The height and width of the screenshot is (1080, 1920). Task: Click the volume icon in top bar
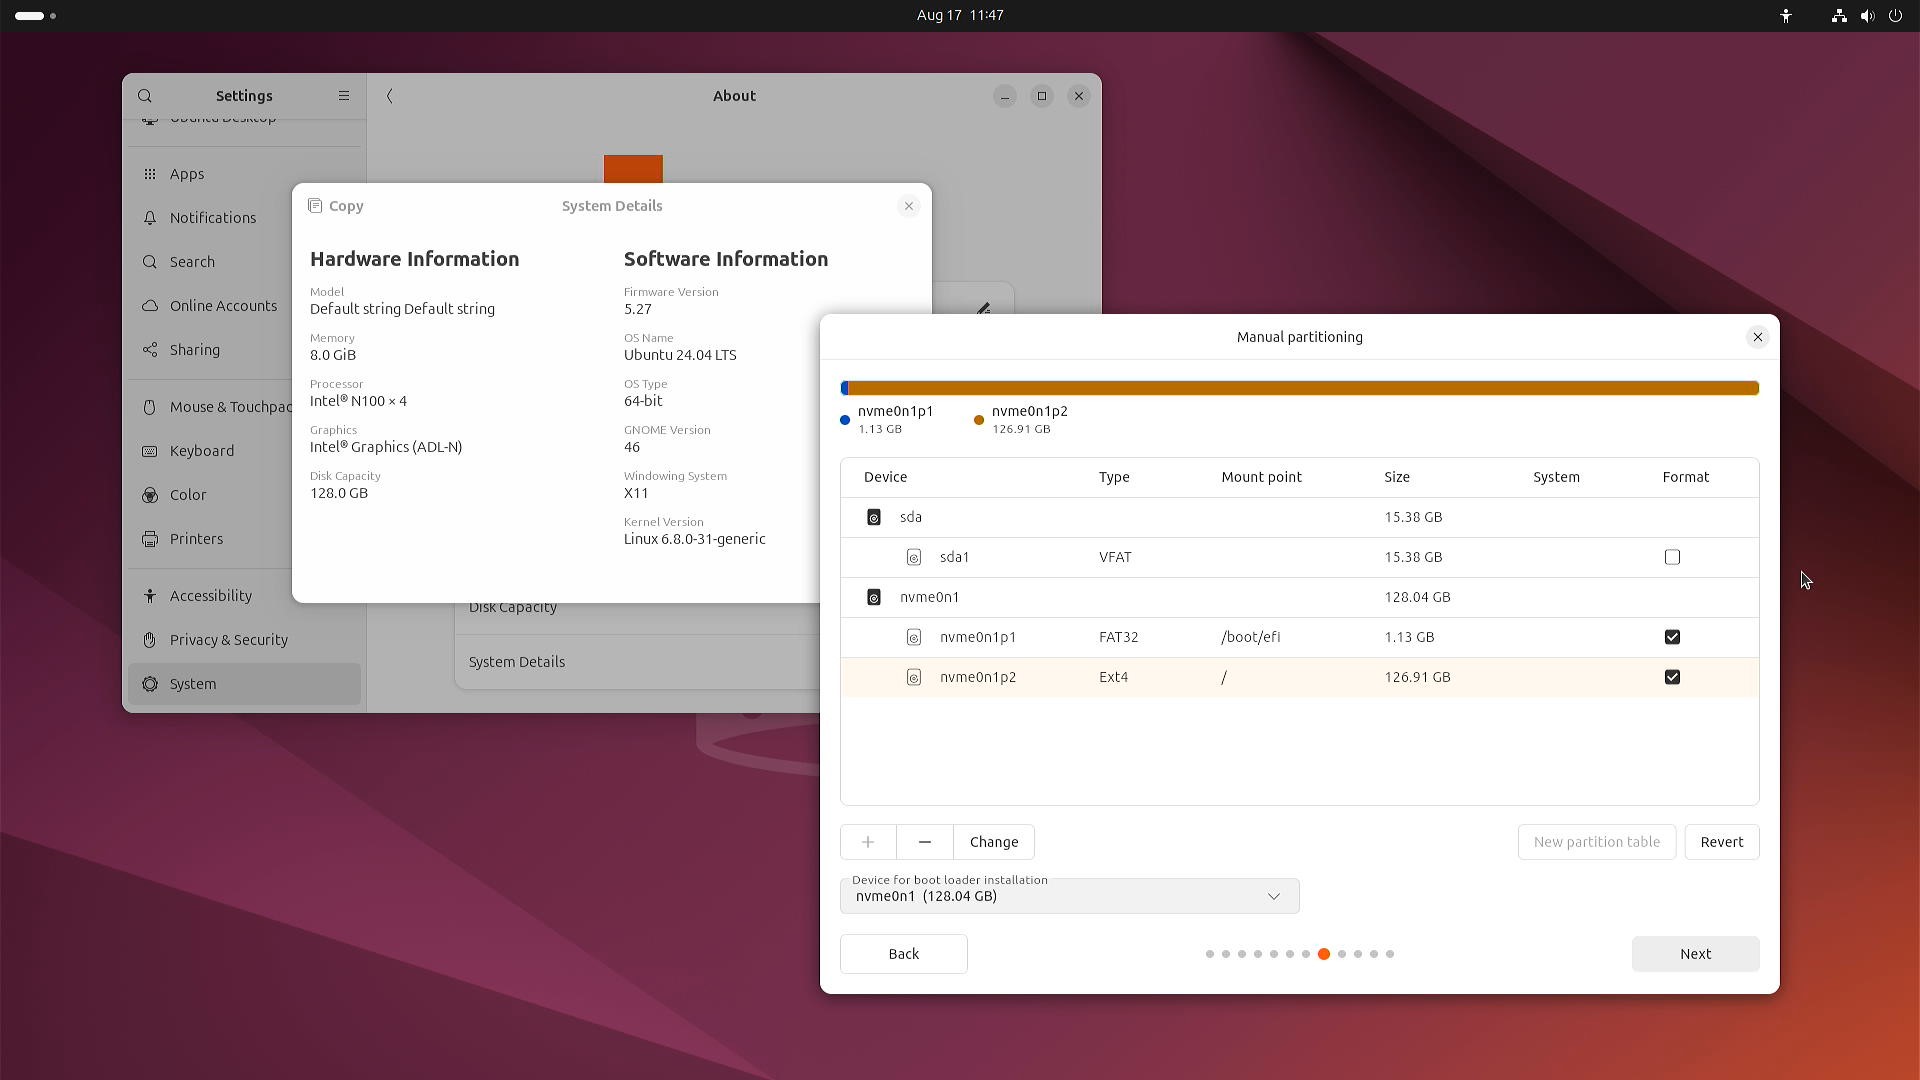(1867, 16)
